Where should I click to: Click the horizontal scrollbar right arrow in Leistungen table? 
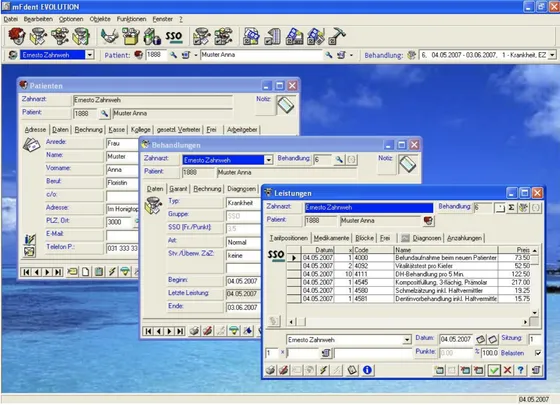click(x=525, y=322)
